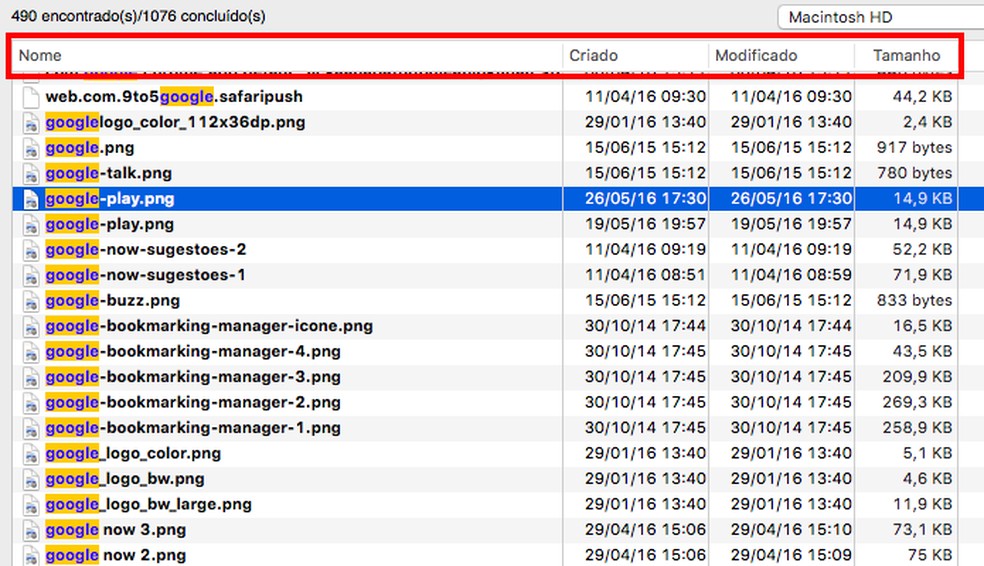Select google-bookmarking-manager-4.png in the list
This screenshot has width=984, height=566.
pyautogui.click(x=193, y=351)
